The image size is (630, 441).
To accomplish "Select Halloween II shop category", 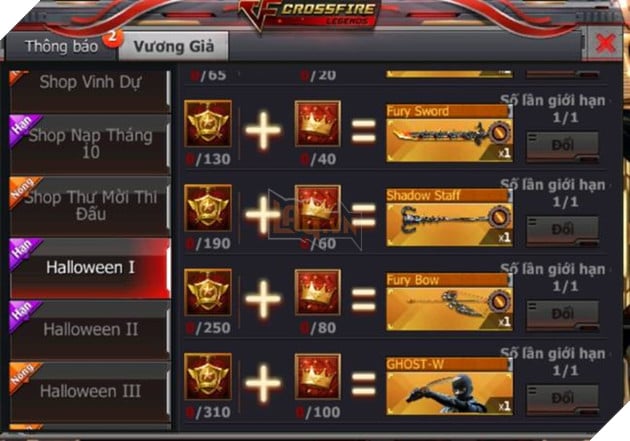I will (x=90, y=329).
